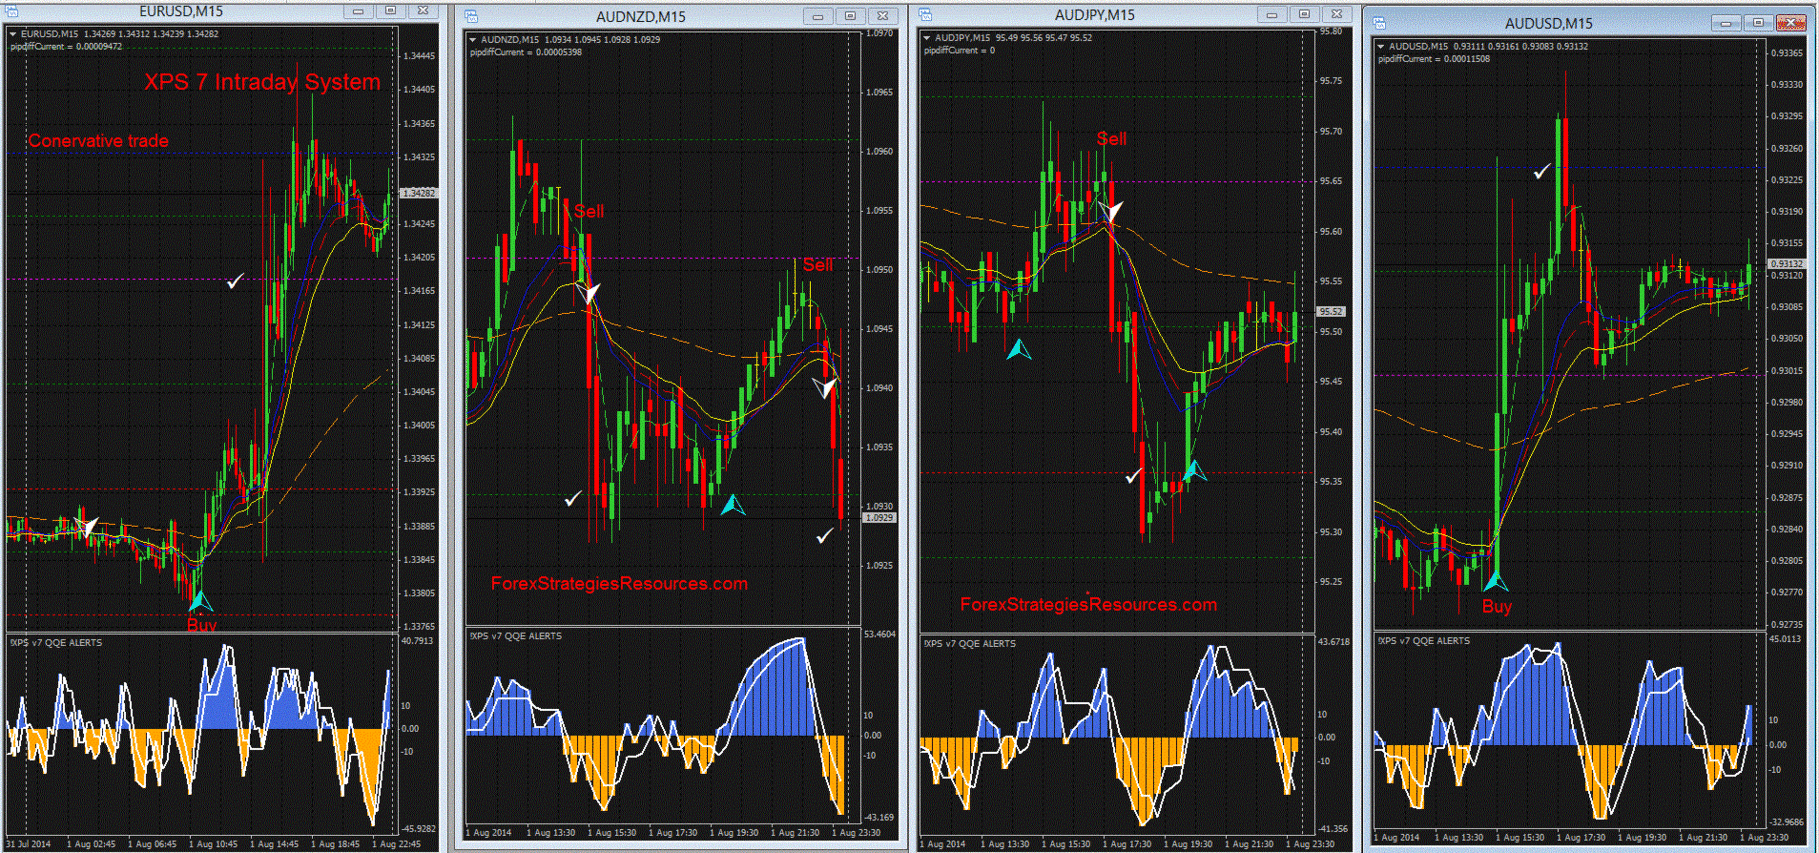Screen dimensions: 1819x853
Task: Click 'XPS 7 Intraday System' text in EURUSD chart
Action: coord(262,82)
